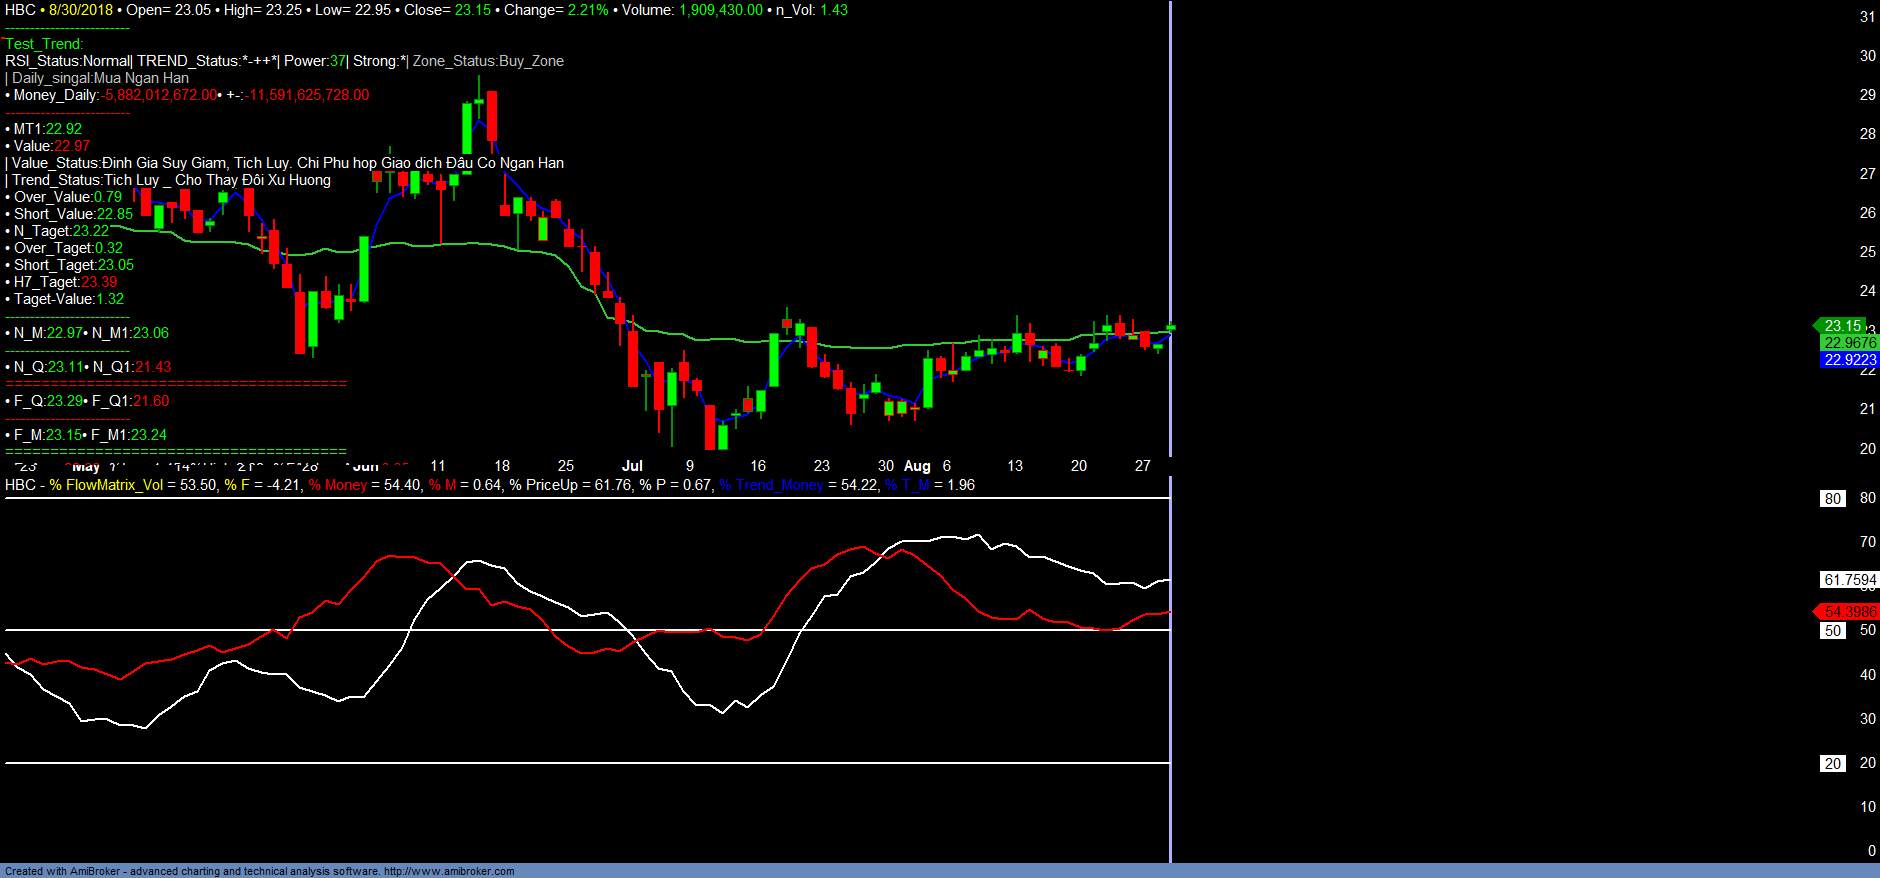Click the boxed 80 level marker
Viewport: 1880px width, 878px height.
coord(1832,499)
